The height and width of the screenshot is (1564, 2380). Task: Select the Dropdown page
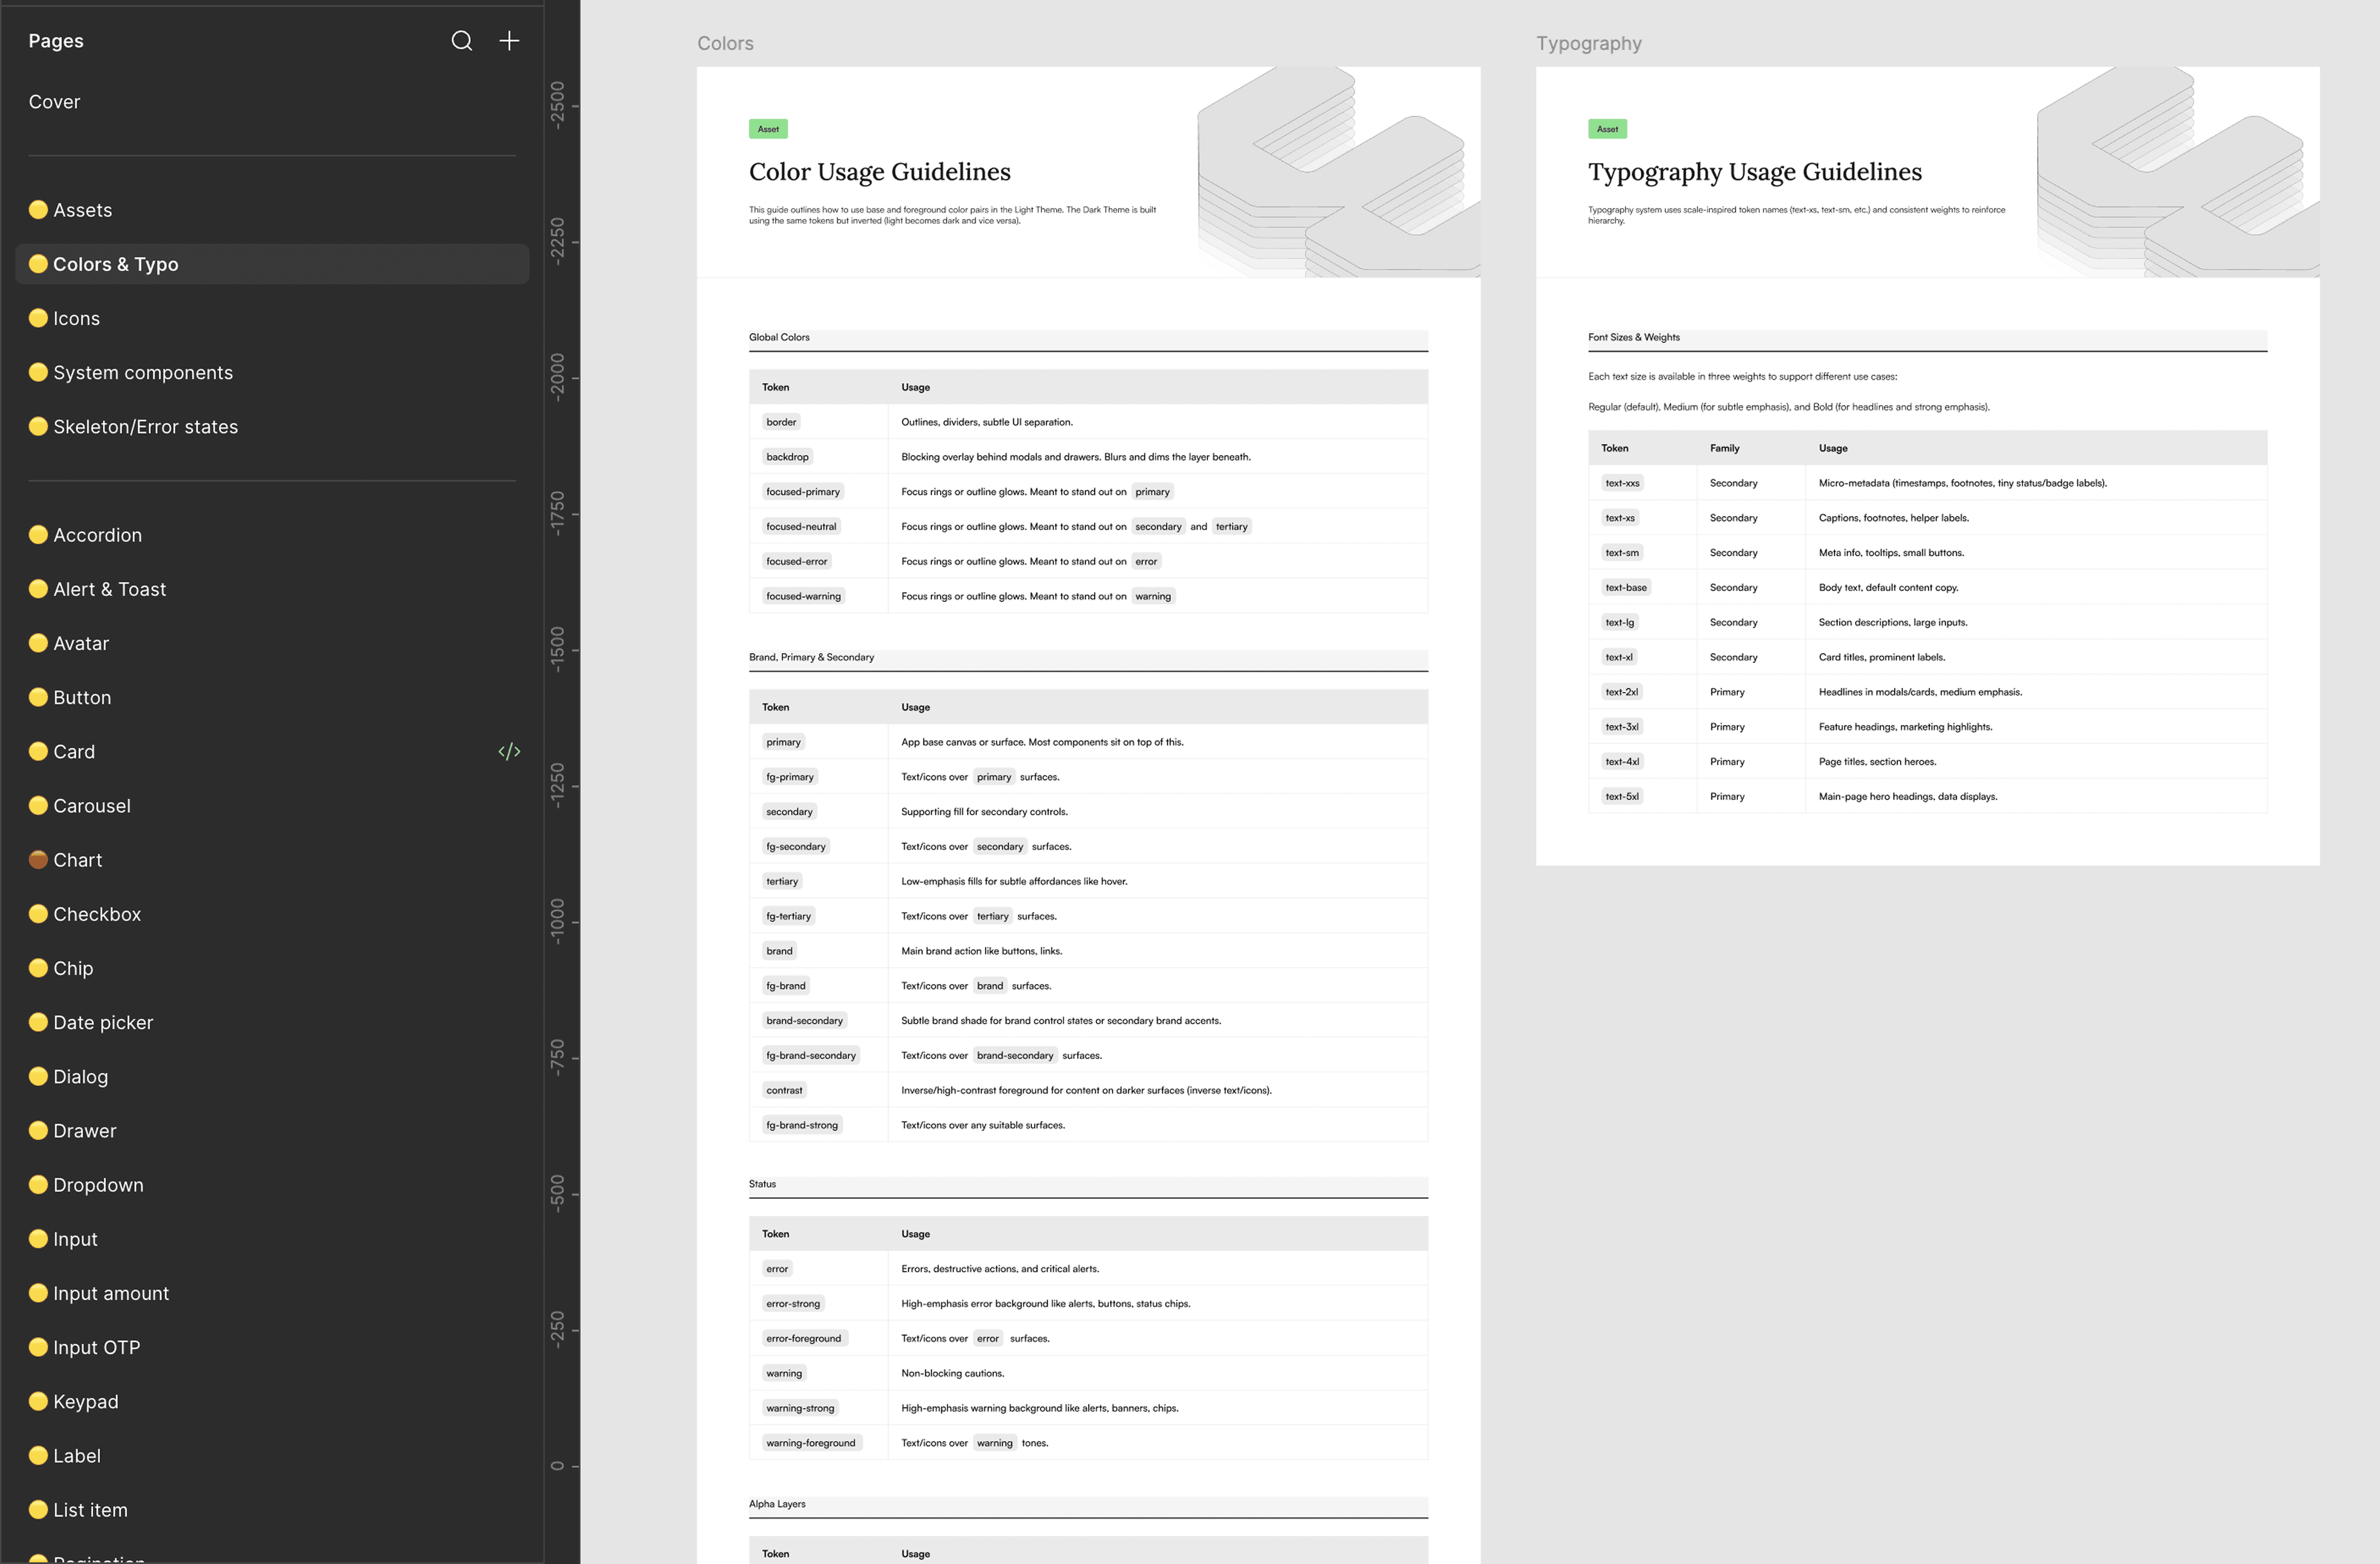272,1185
